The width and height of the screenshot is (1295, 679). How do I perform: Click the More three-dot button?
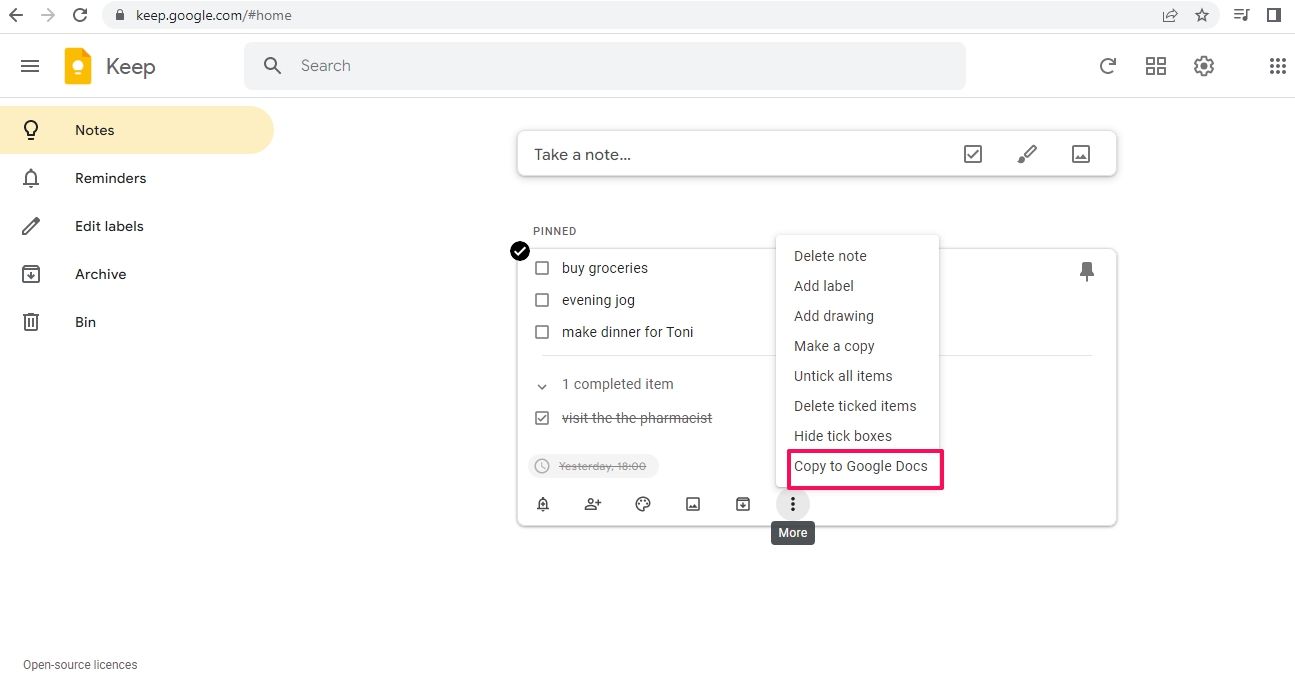(x=793, y=504)
